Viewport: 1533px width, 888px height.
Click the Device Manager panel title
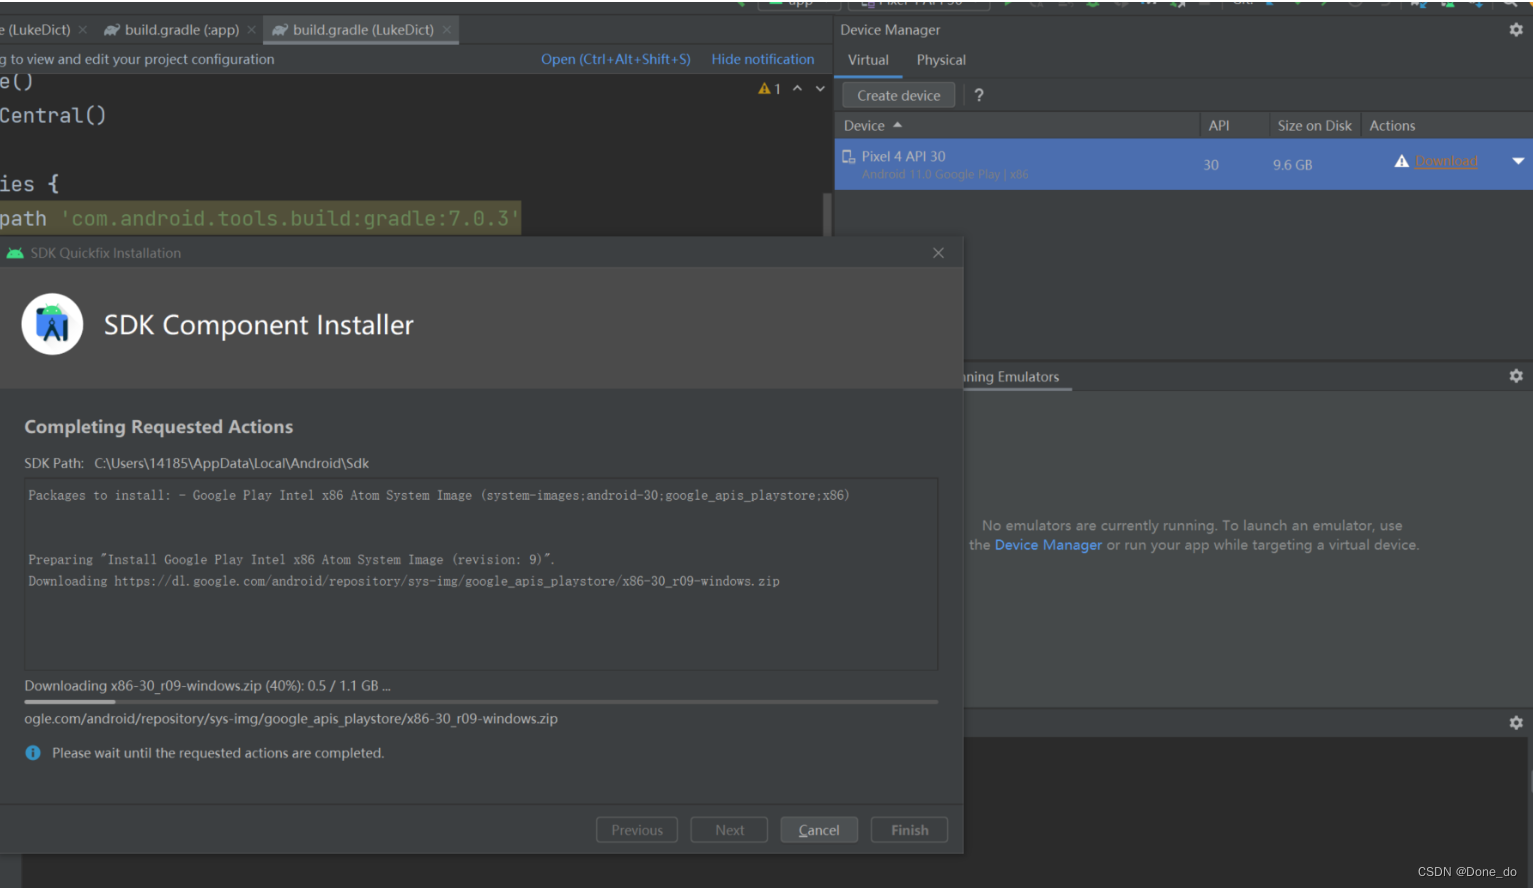[890, 30]
